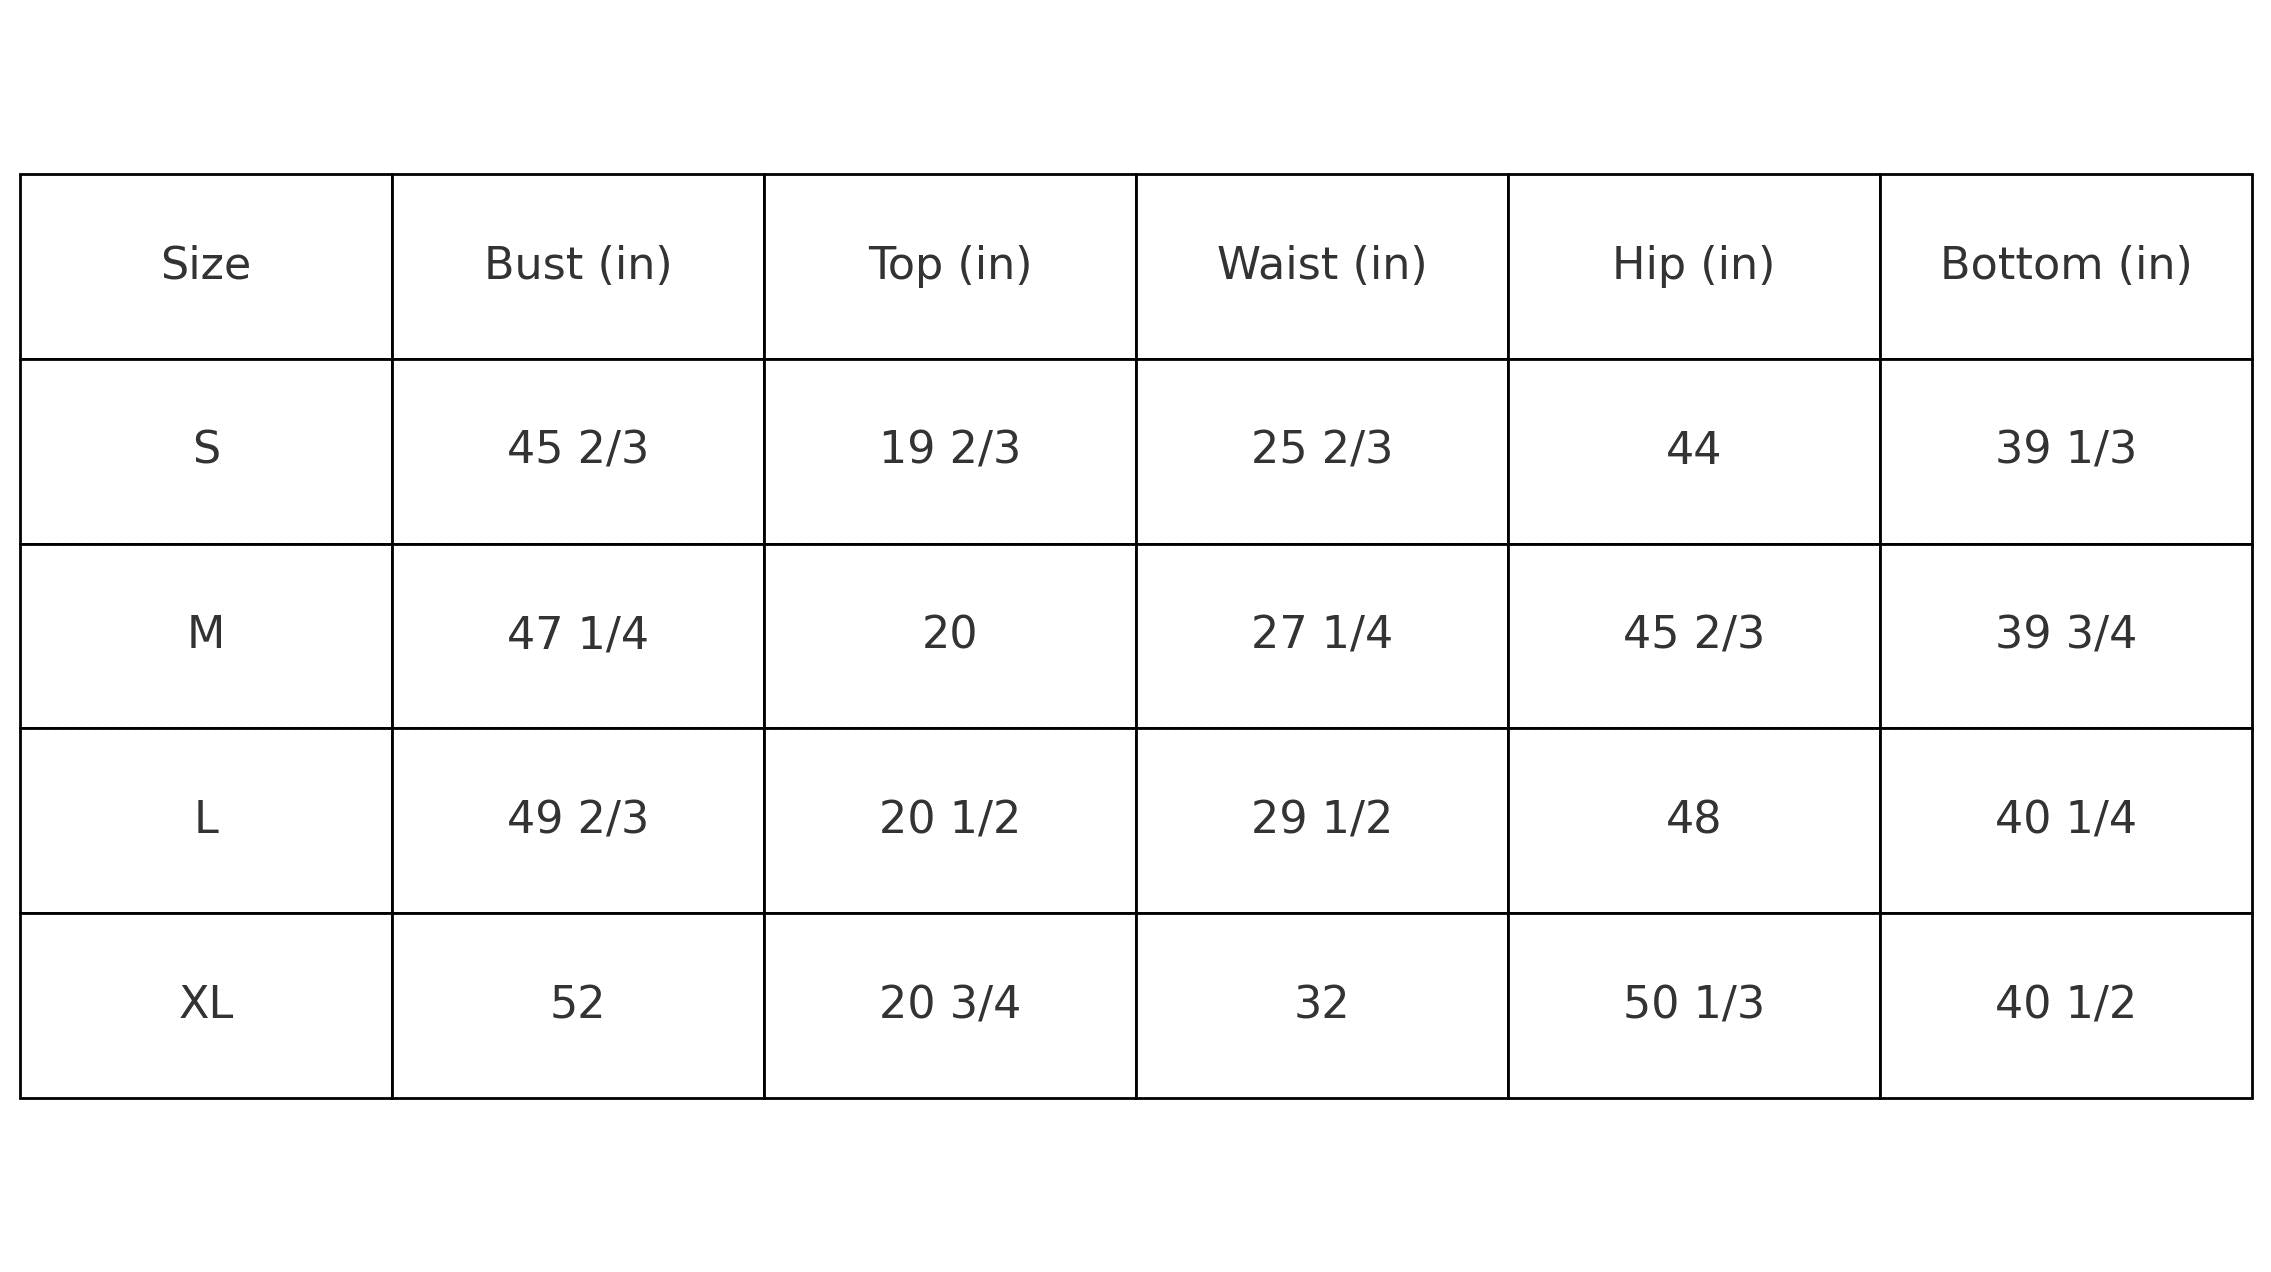The image size is (2271, 1272).
Task: Click the Hip (in) column header
Action: pyautogui.click(x=1694, y=265)
